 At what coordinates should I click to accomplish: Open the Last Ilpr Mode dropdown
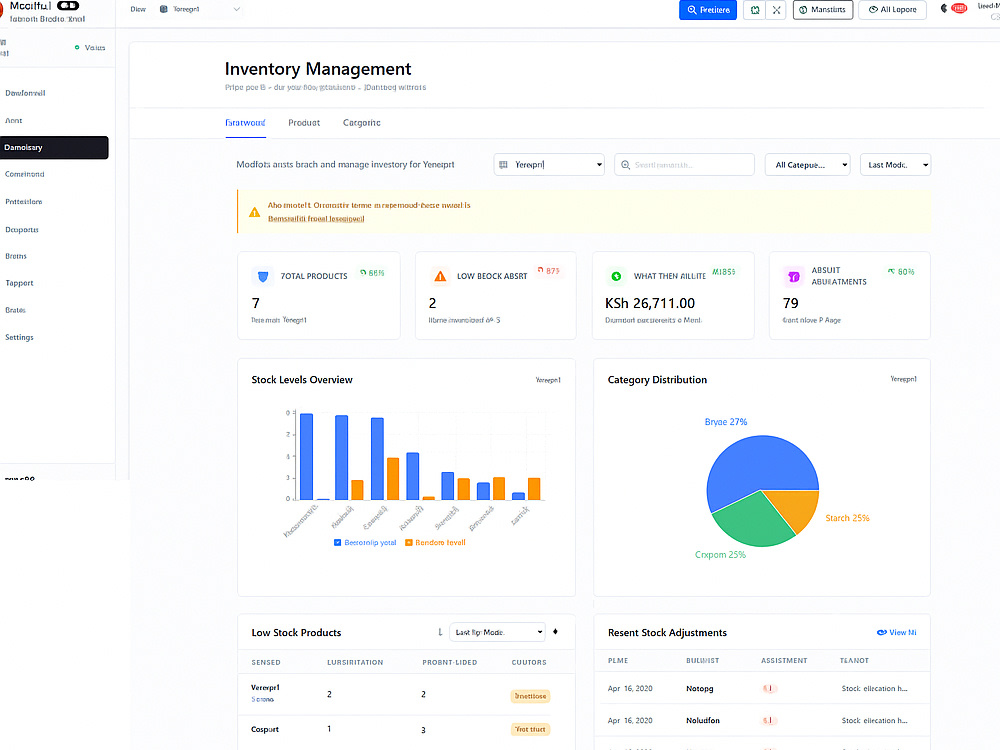(x=497, y=632)
